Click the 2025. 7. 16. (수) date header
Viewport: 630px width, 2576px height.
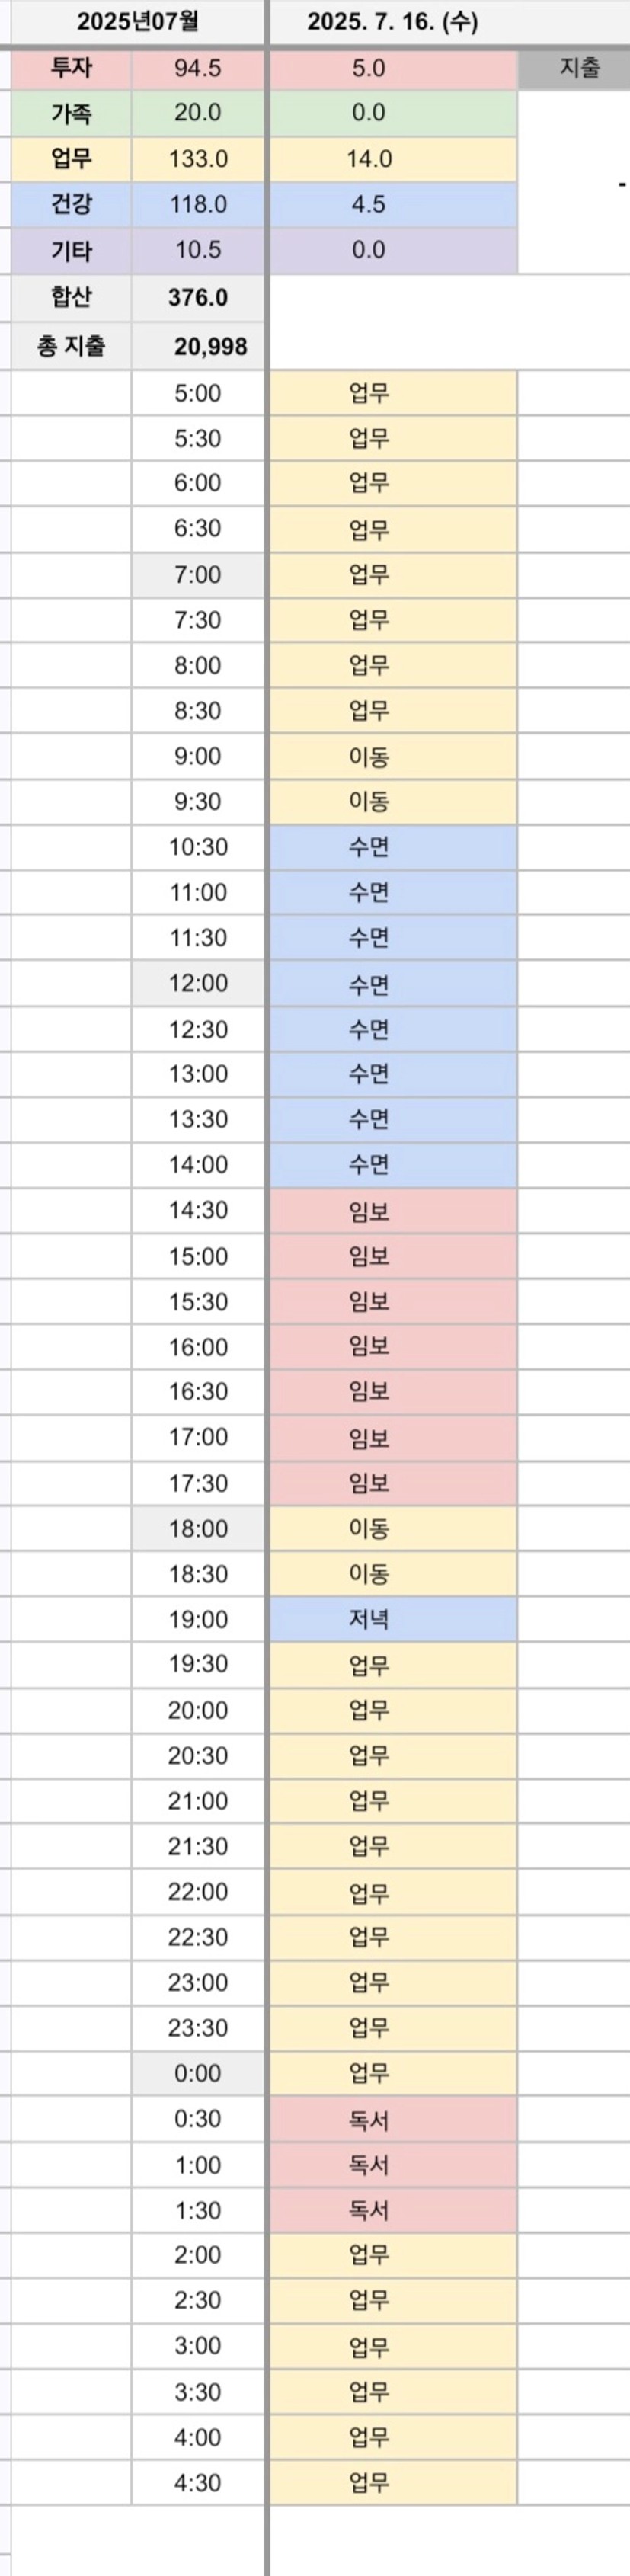pos(393,22)
